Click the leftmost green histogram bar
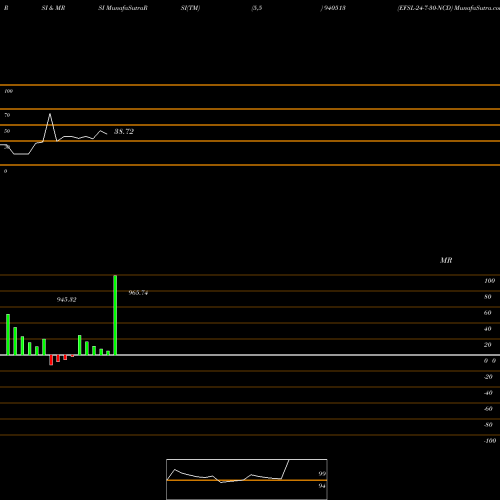The image size is (500, 500). (x=8, y=335)
